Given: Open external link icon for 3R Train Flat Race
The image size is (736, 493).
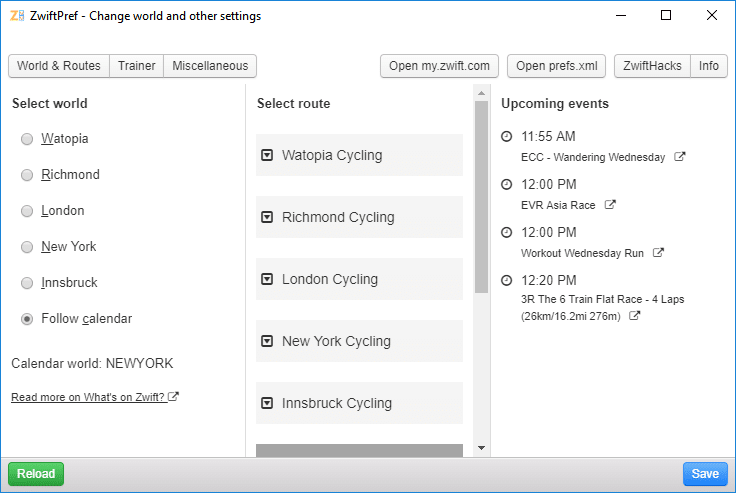Looking at the screenshot, I should pos(634,316).
